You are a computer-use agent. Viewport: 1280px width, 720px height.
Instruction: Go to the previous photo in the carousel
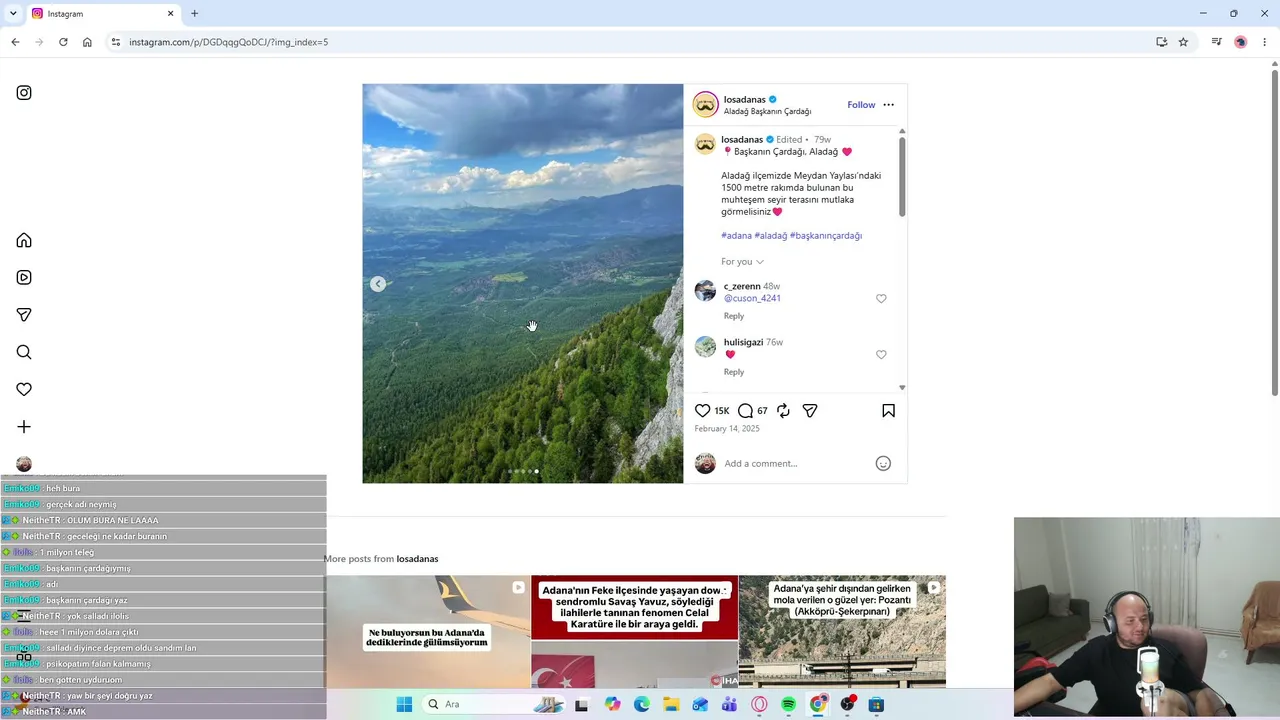click(x=378, y=284)
